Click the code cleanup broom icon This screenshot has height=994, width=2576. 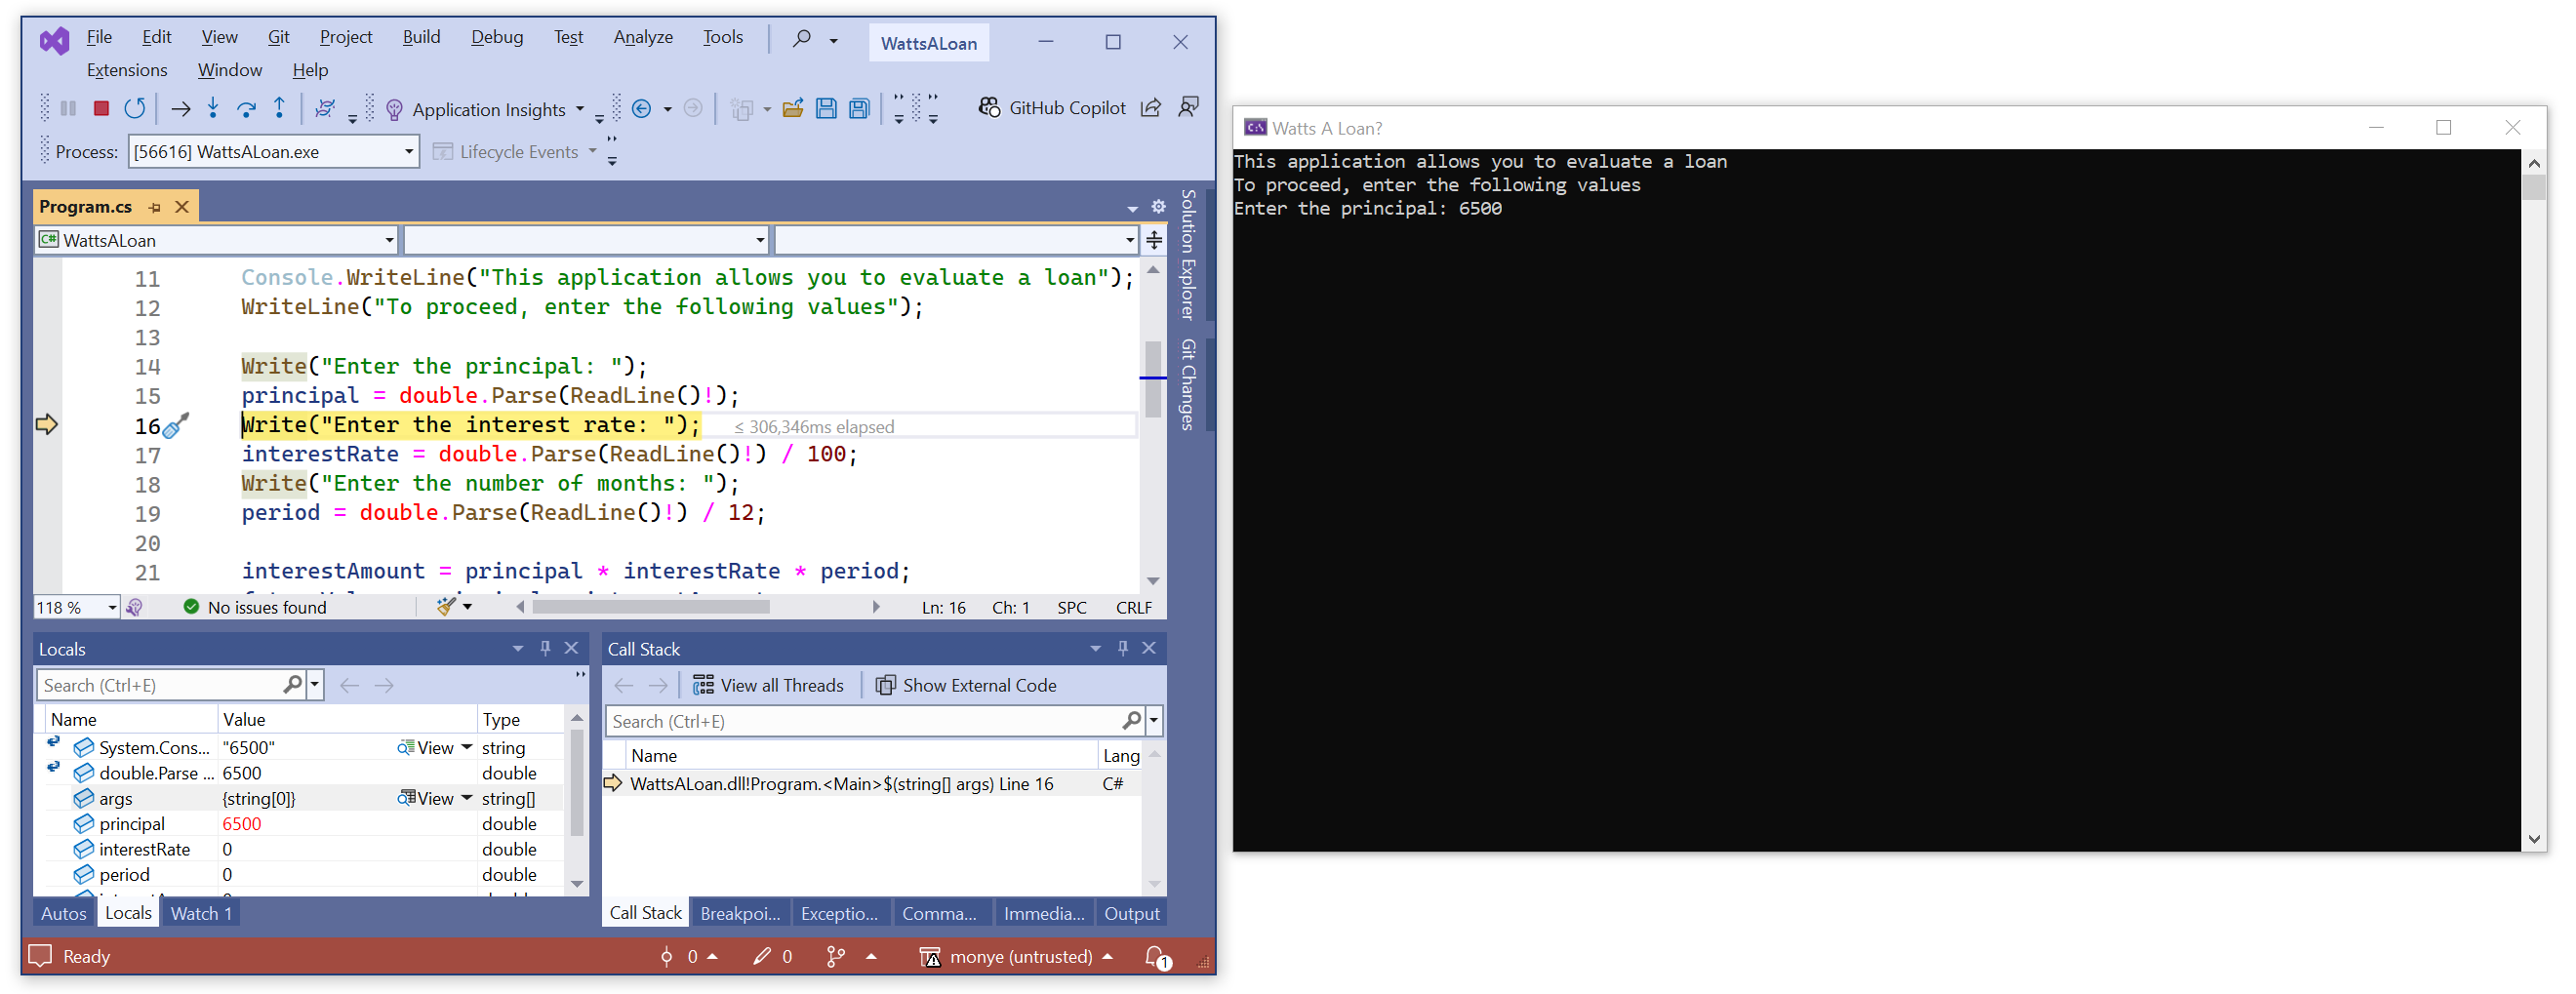(446, 606)
